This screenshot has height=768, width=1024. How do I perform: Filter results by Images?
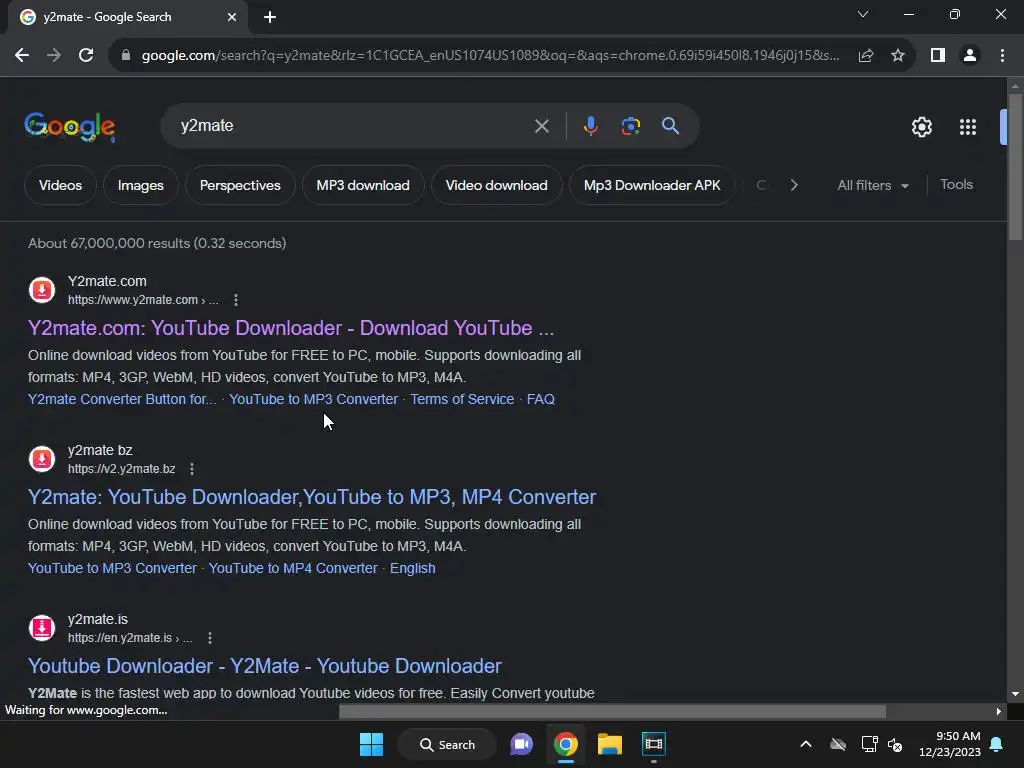click(x=140, y=185)
